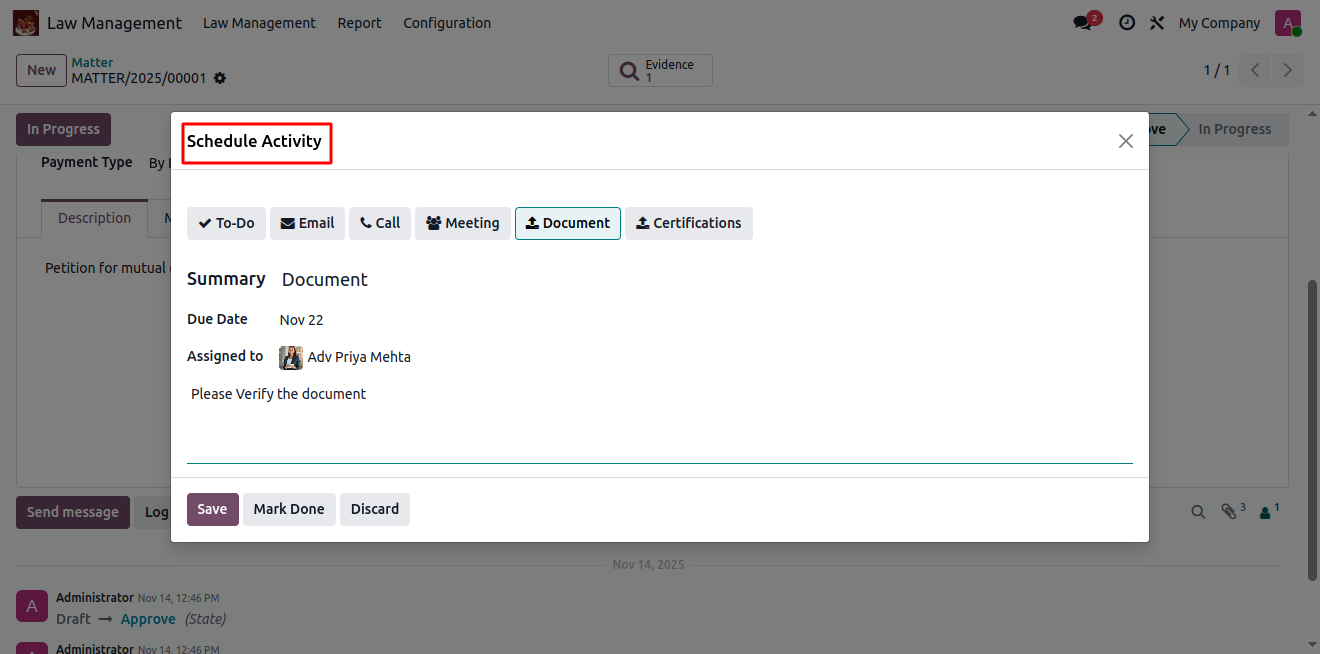Open the messages chat icon with badge
Viewport: 1320px width, 654px height.
(x=1083, y=23)
